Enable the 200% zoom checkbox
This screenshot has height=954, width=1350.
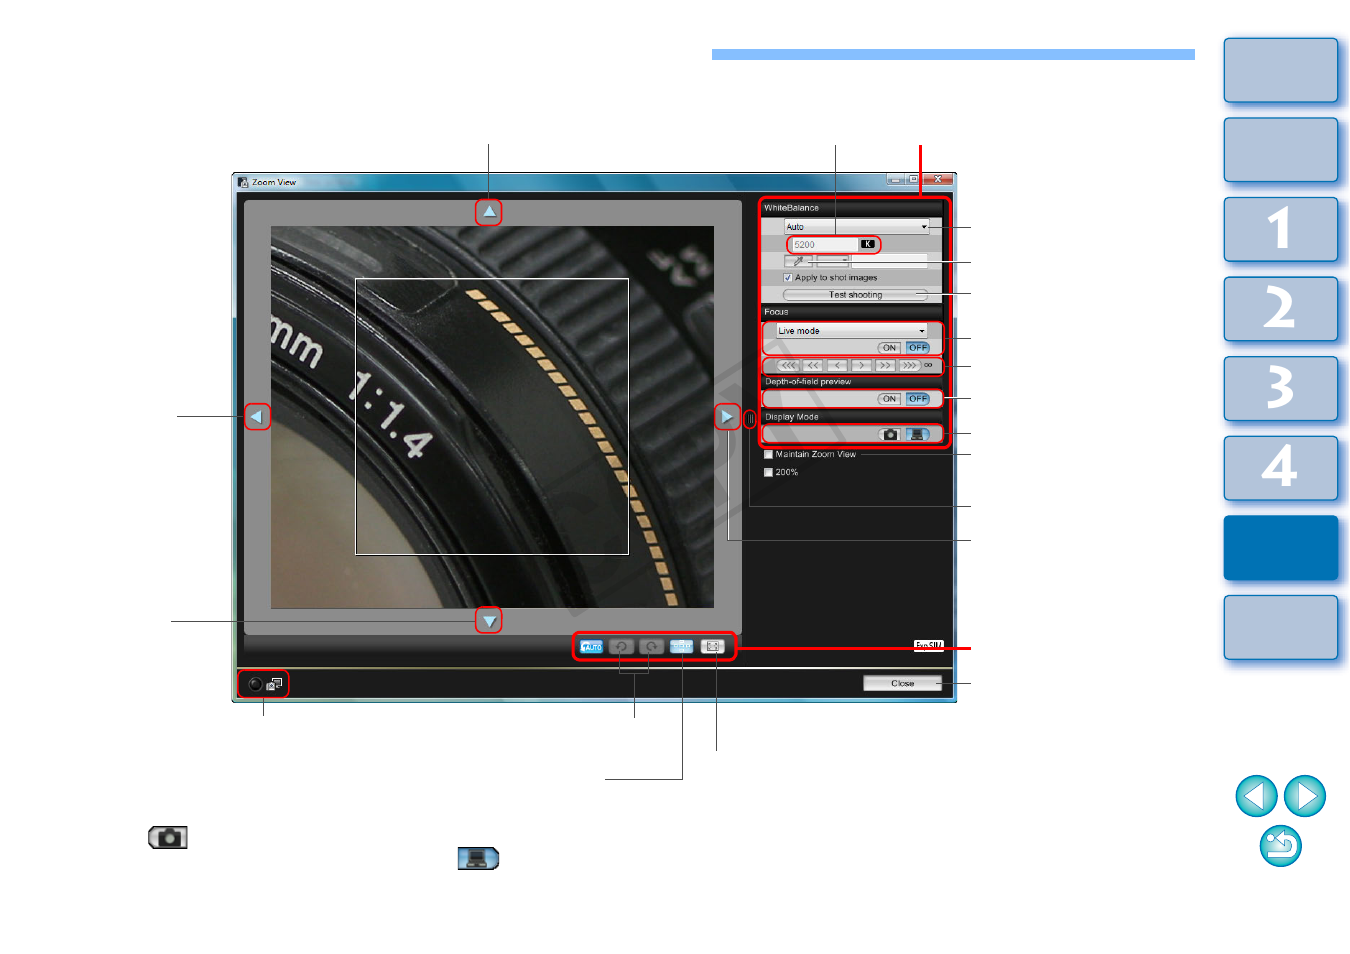click(769, 473)
